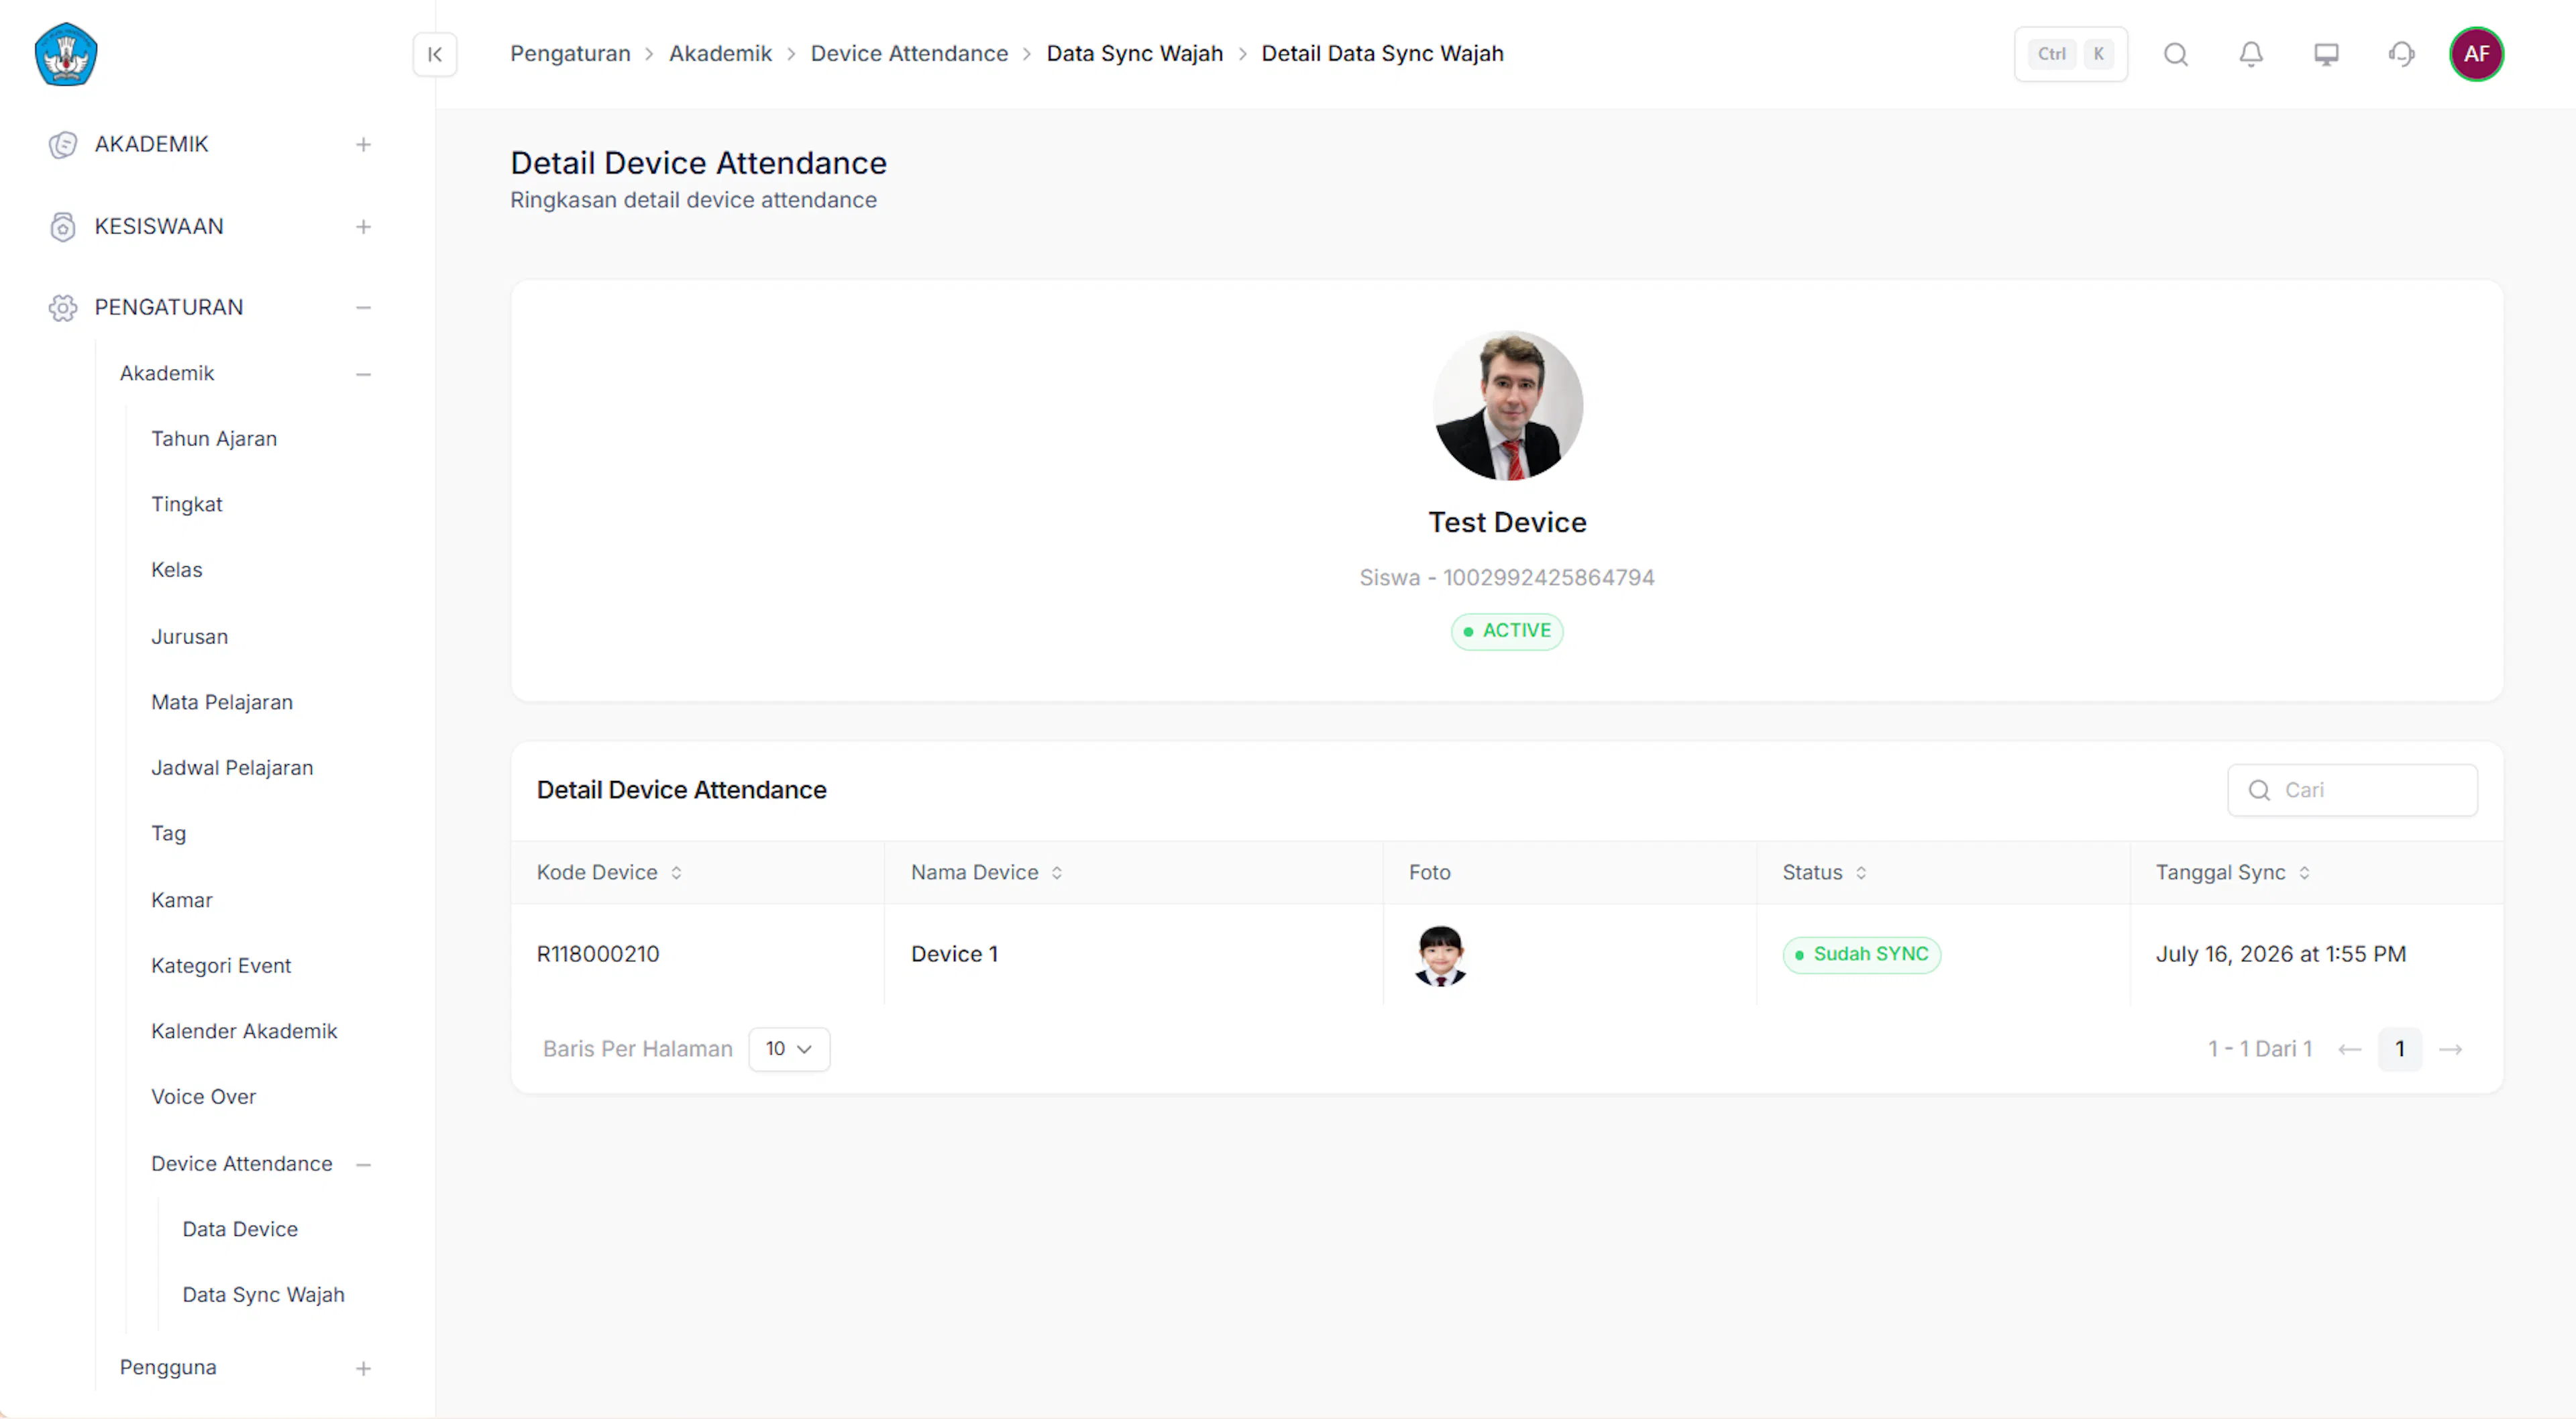Expand the Pengguna submenu
Screen dimensions: 2576x1419
[363, 1369]
